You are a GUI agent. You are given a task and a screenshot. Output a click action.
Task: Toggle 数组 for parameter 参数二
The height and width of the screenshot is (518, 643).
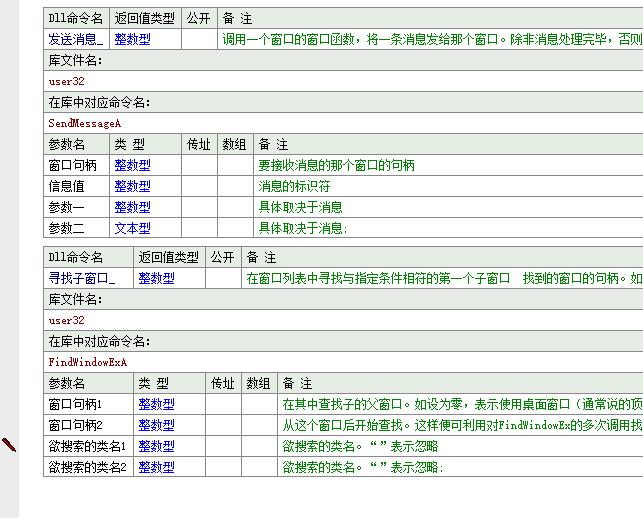235,228
